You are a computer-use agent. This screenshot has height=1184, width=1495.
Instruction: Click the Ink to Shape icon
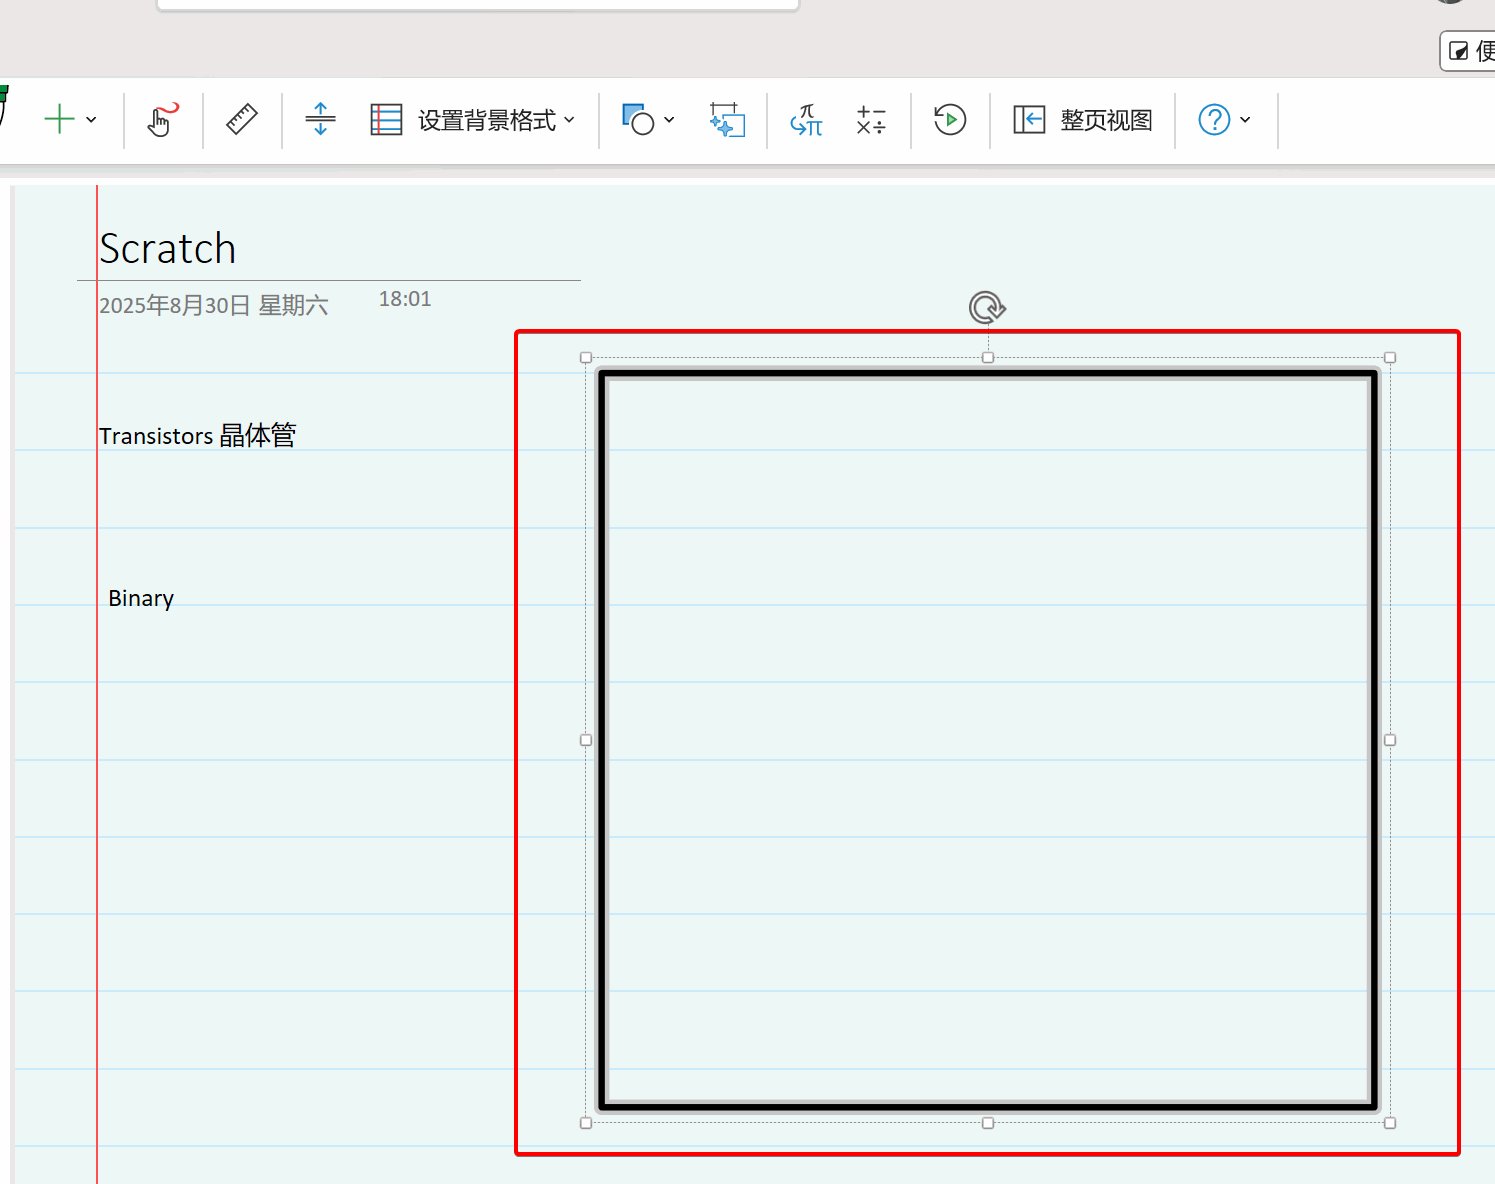tap(727, 120)
